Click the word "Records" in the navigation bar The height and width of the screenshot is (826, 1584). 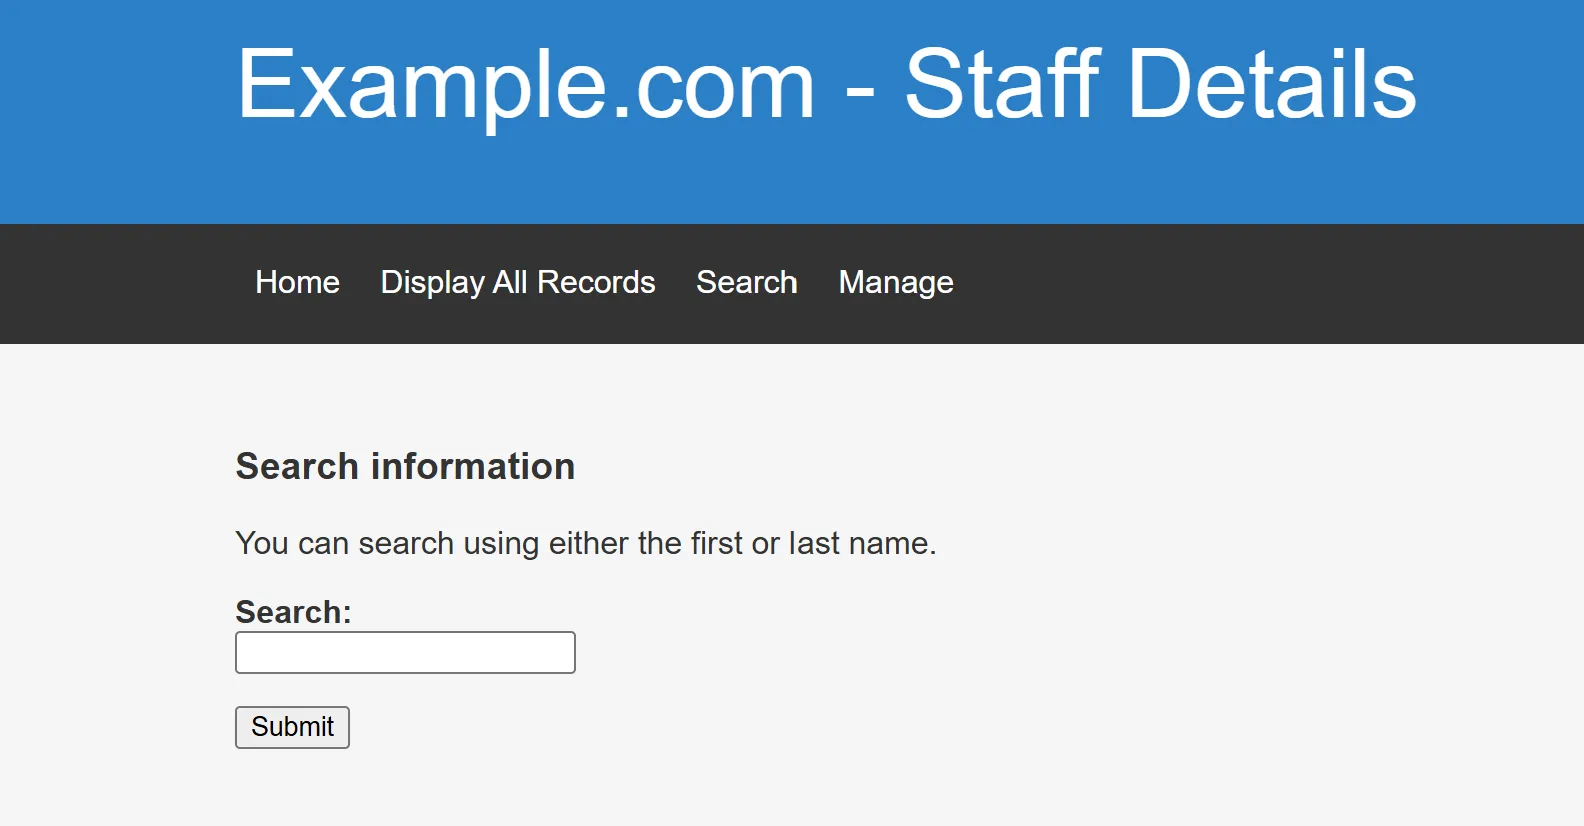click(596, 283)
